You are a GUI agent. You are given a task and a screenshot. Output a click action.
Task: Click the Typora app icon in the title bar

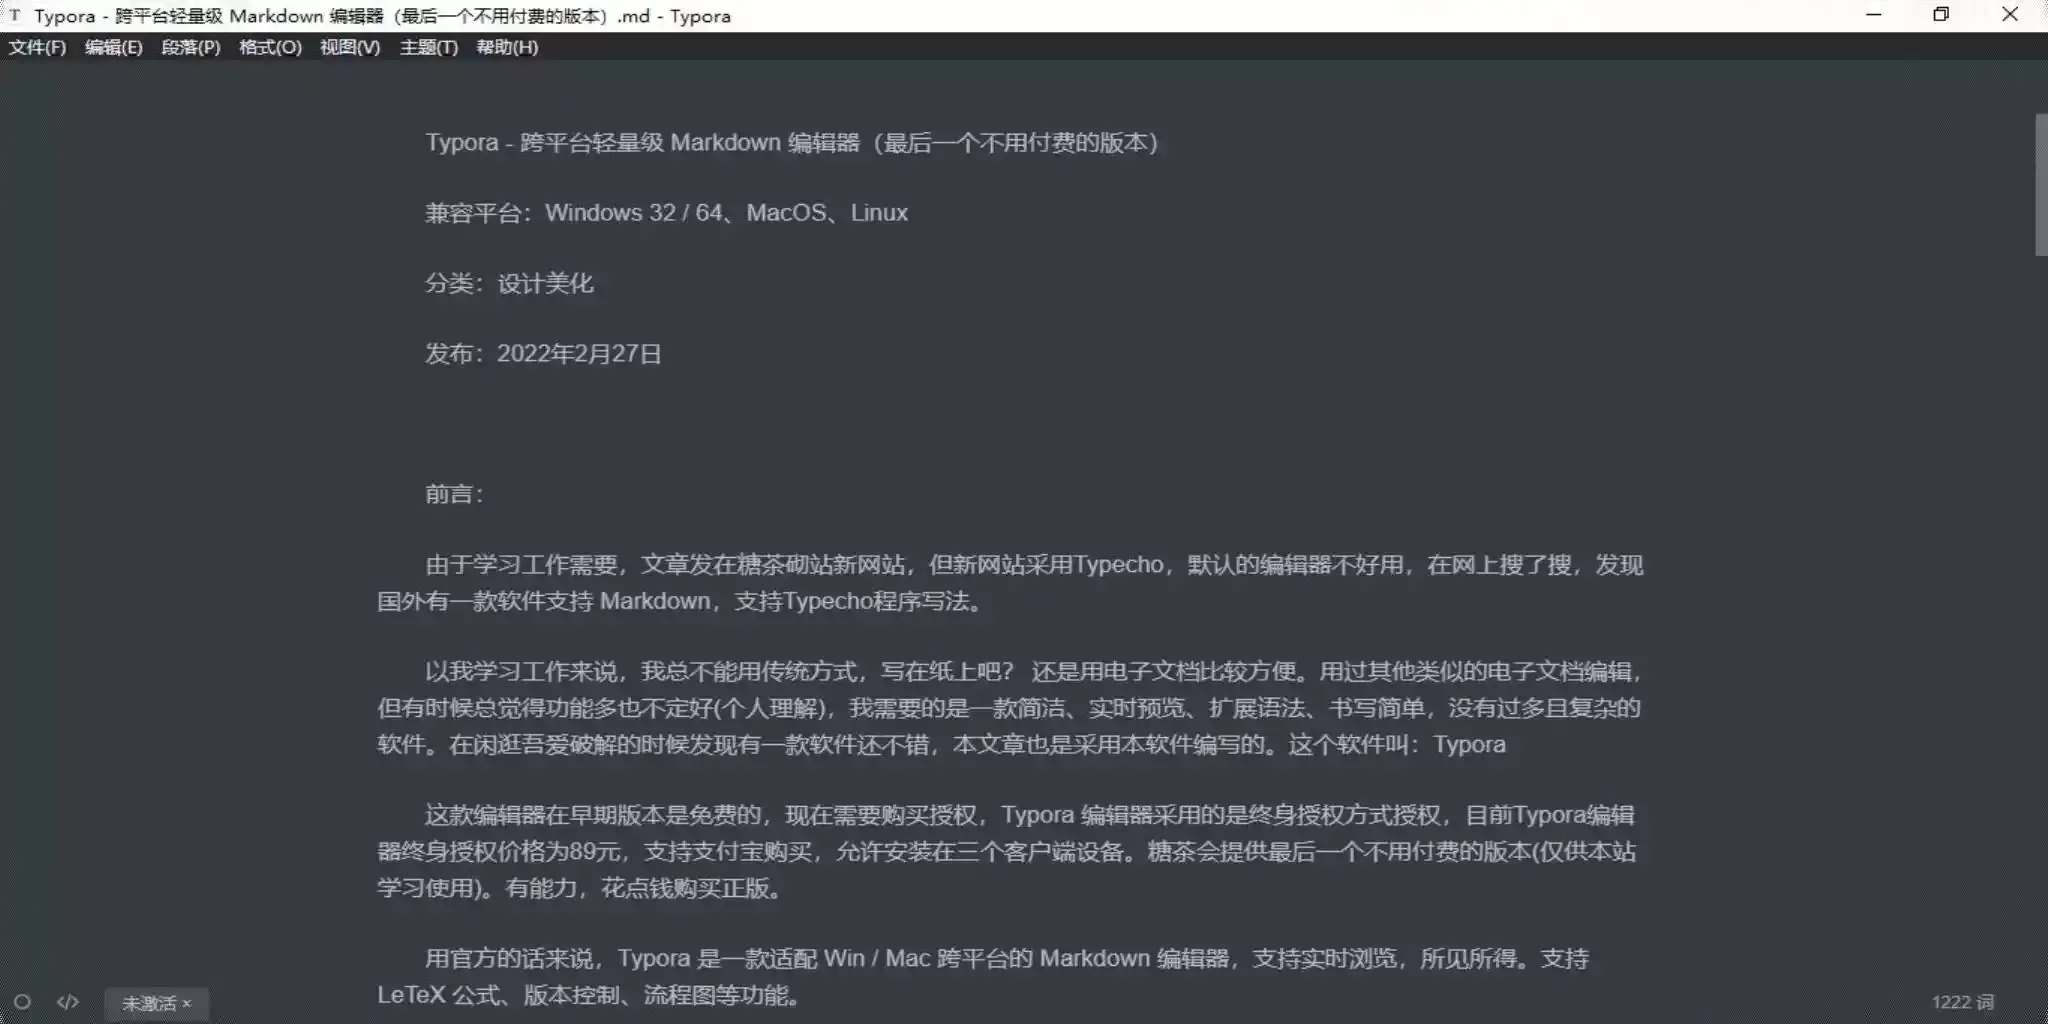click(15, 15)
